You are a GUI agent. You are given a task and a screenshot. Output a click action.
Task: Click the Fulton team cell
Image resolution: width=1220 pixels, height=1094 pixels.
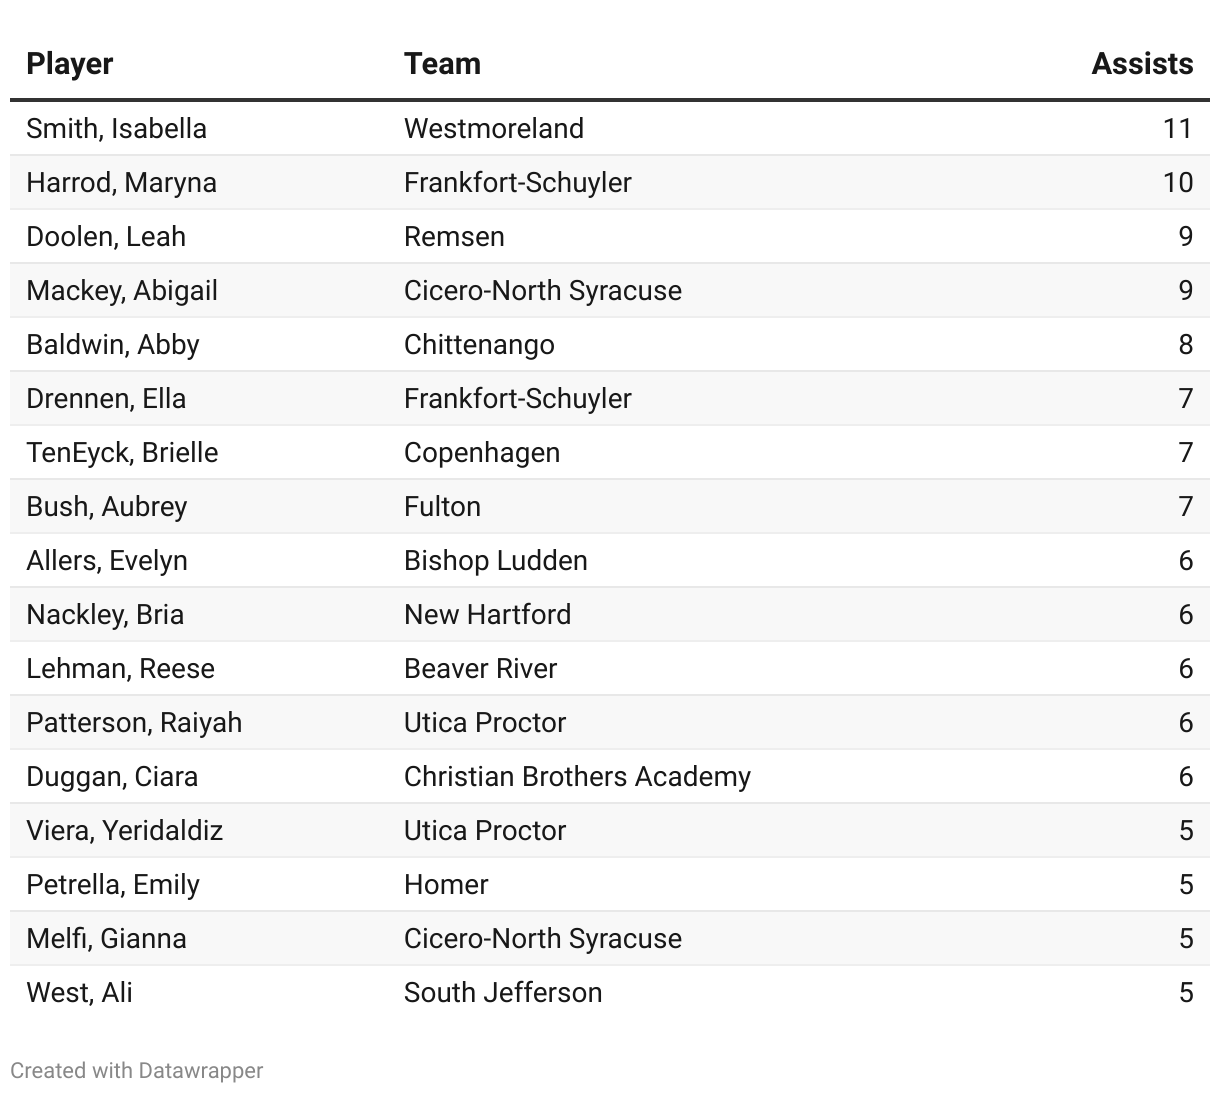pyautogui.click(x=442, y=507)
